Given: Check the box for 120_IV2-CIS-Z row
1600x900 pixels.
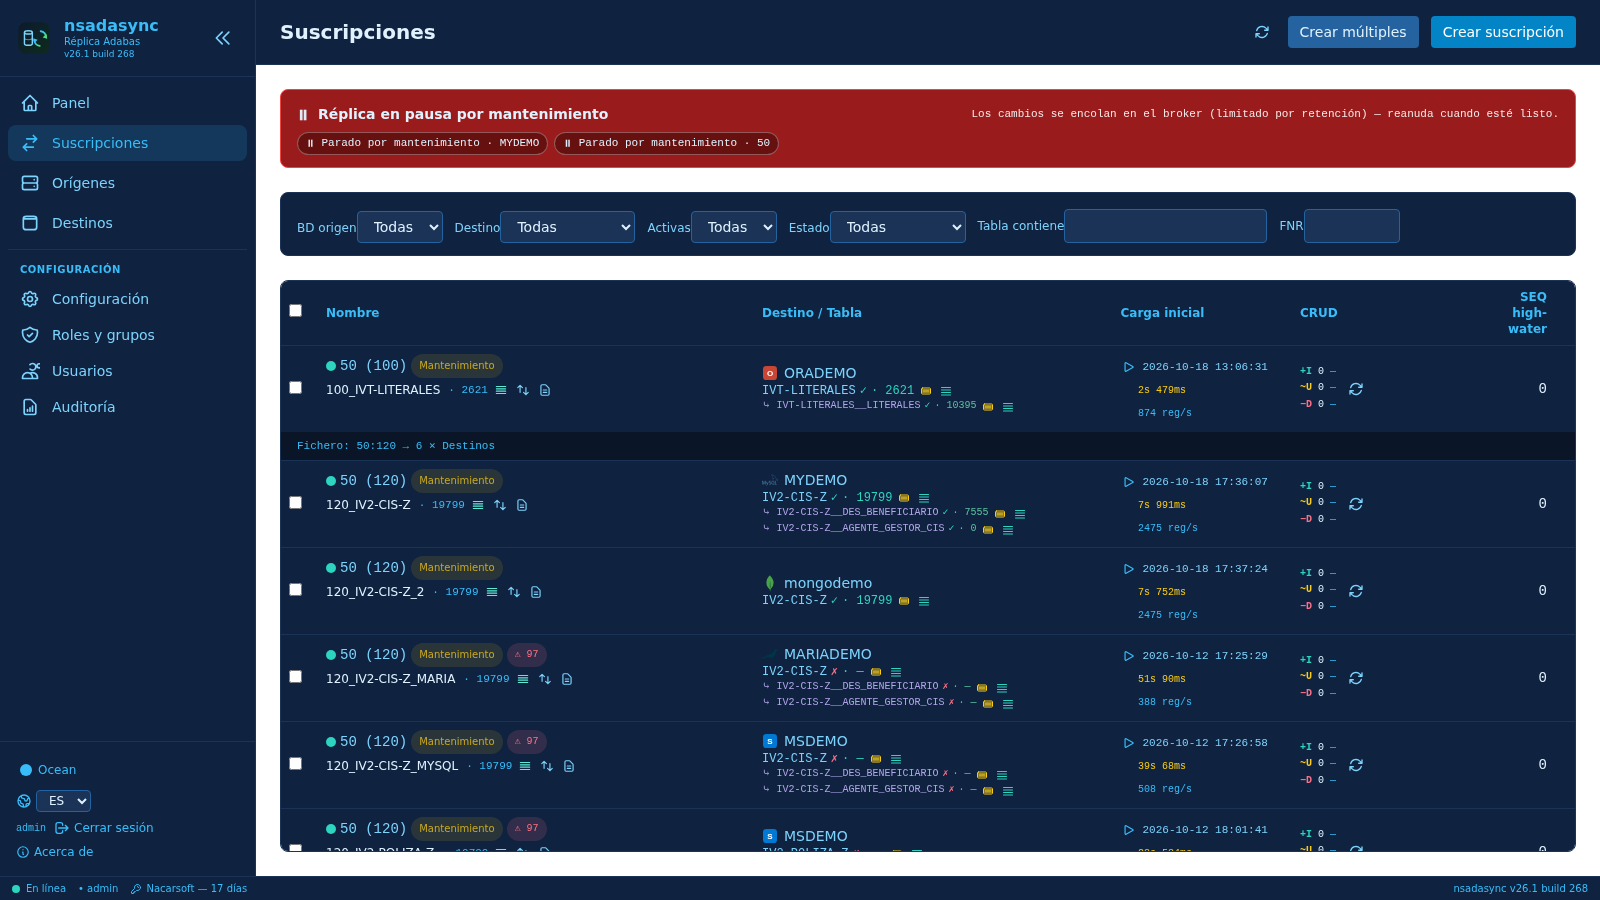Looking at the screenshot, I should tap(296, 503).
